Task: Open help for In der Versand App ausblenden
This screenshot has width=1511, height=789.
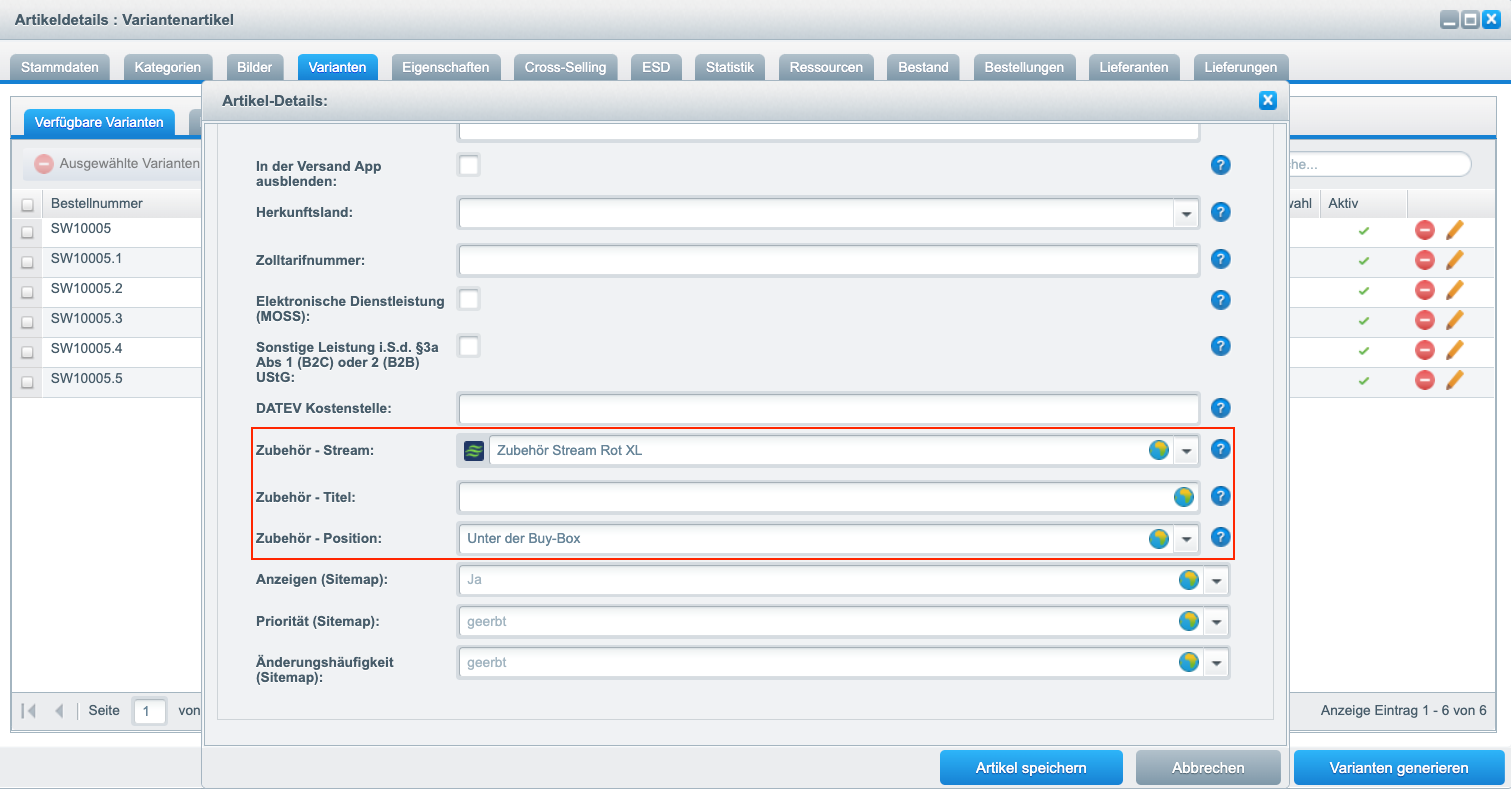Action: click(x=1220, y=165)
